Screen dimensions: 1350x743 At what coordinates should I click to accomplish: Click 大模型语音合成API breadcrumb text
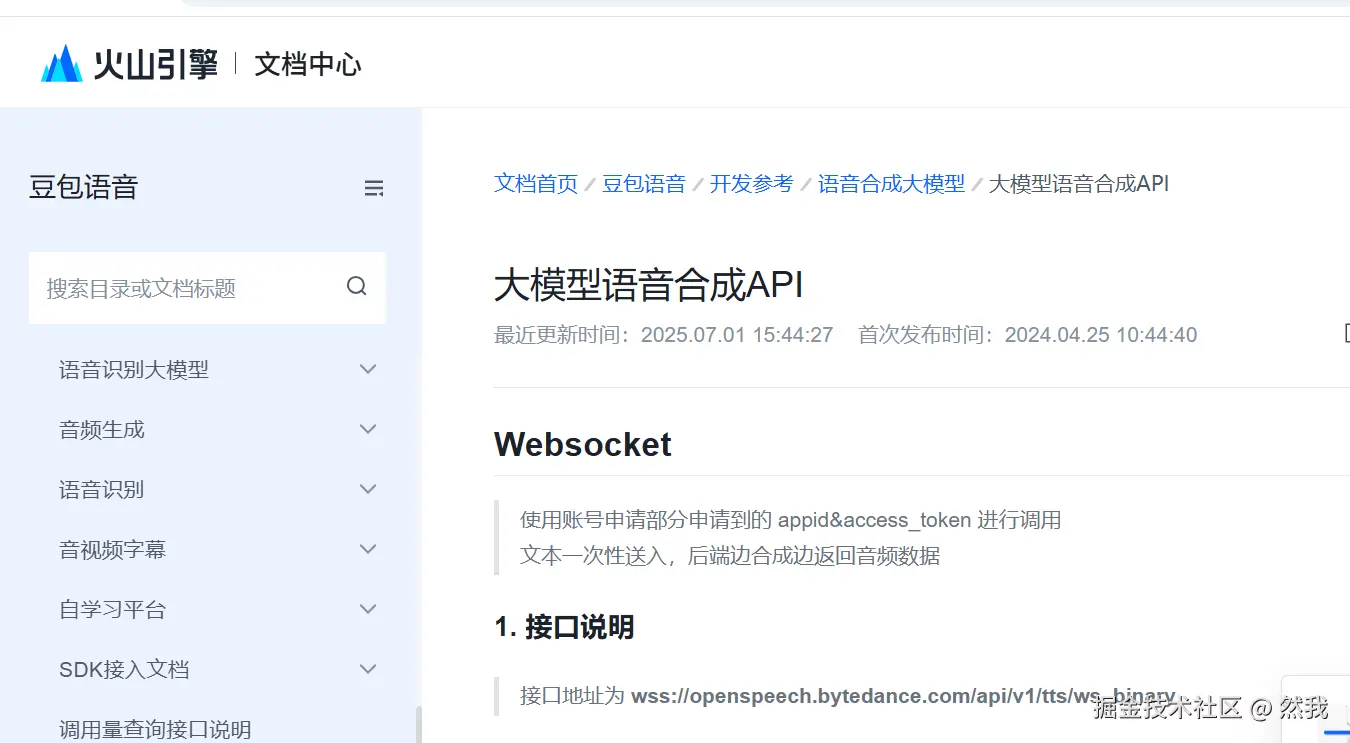click(1079, 184)
